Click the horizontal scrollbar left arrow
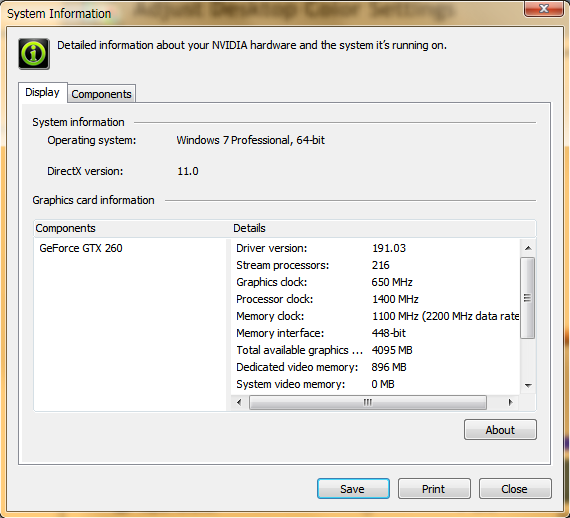Viewport: 570px width, 518px height. coord(239,402)
